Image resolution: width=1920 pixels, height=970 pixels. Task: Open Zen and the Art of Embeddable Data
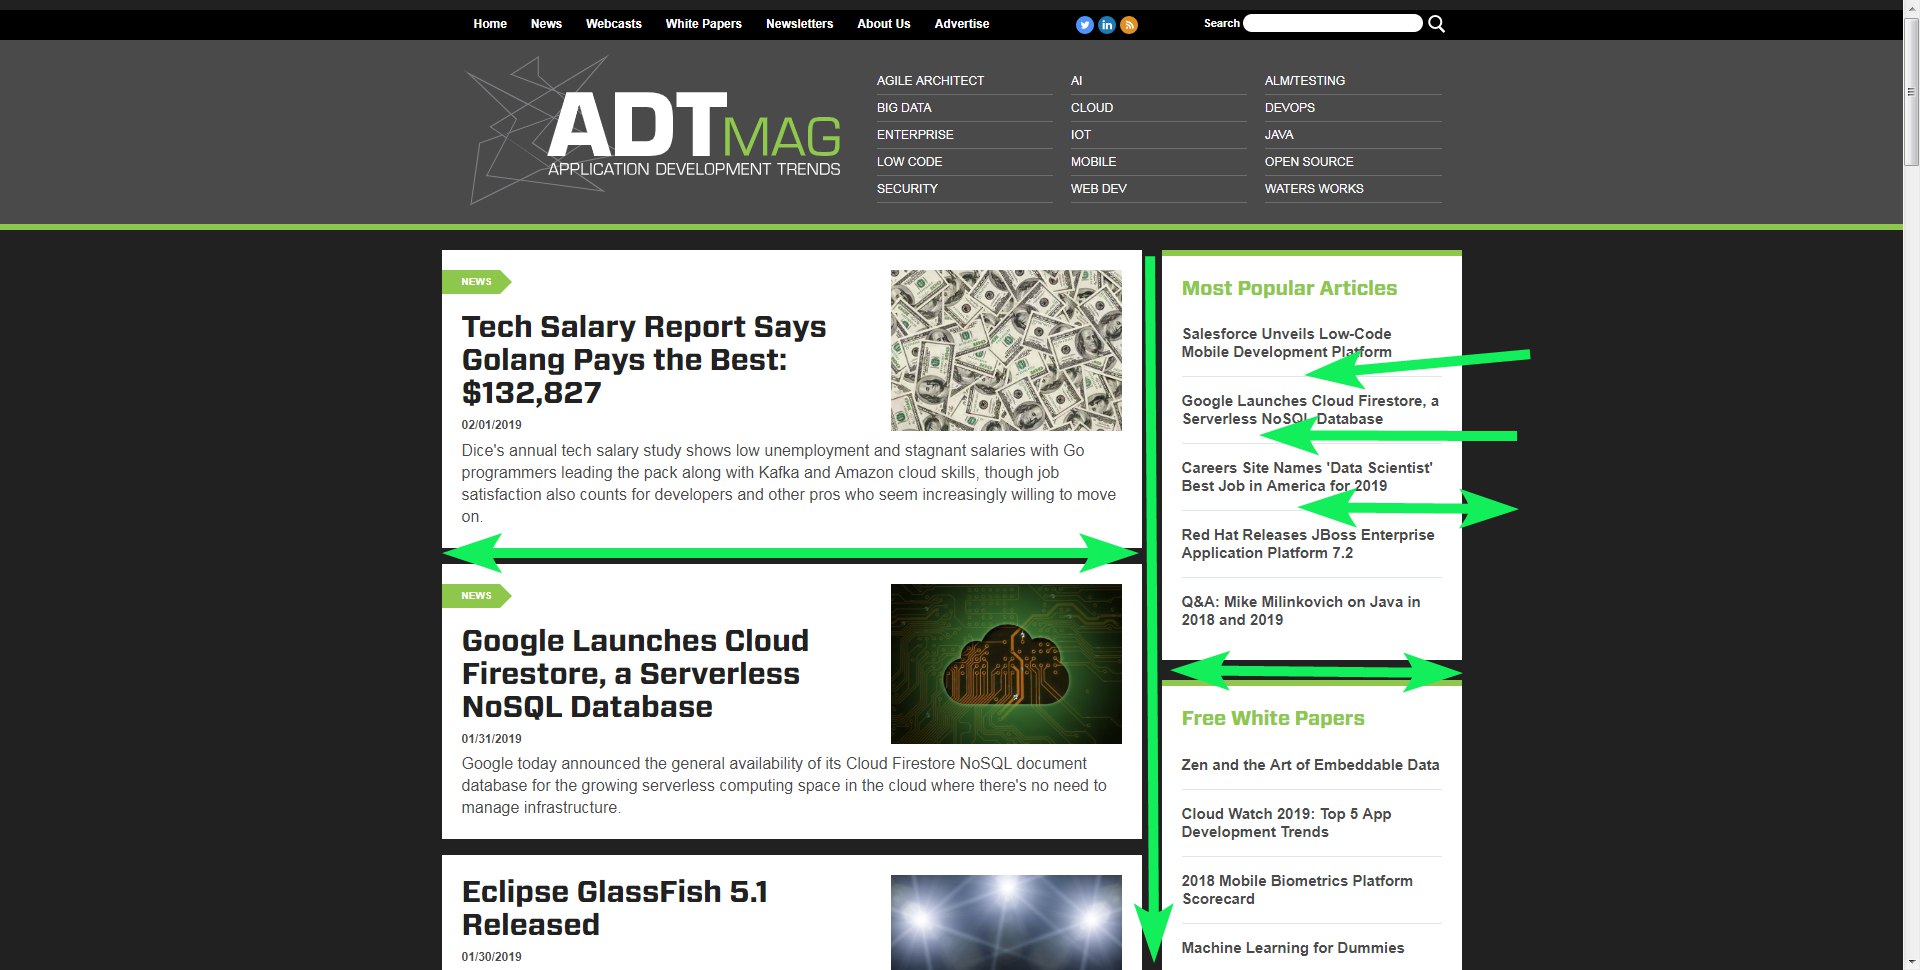tap(1310, 765)
